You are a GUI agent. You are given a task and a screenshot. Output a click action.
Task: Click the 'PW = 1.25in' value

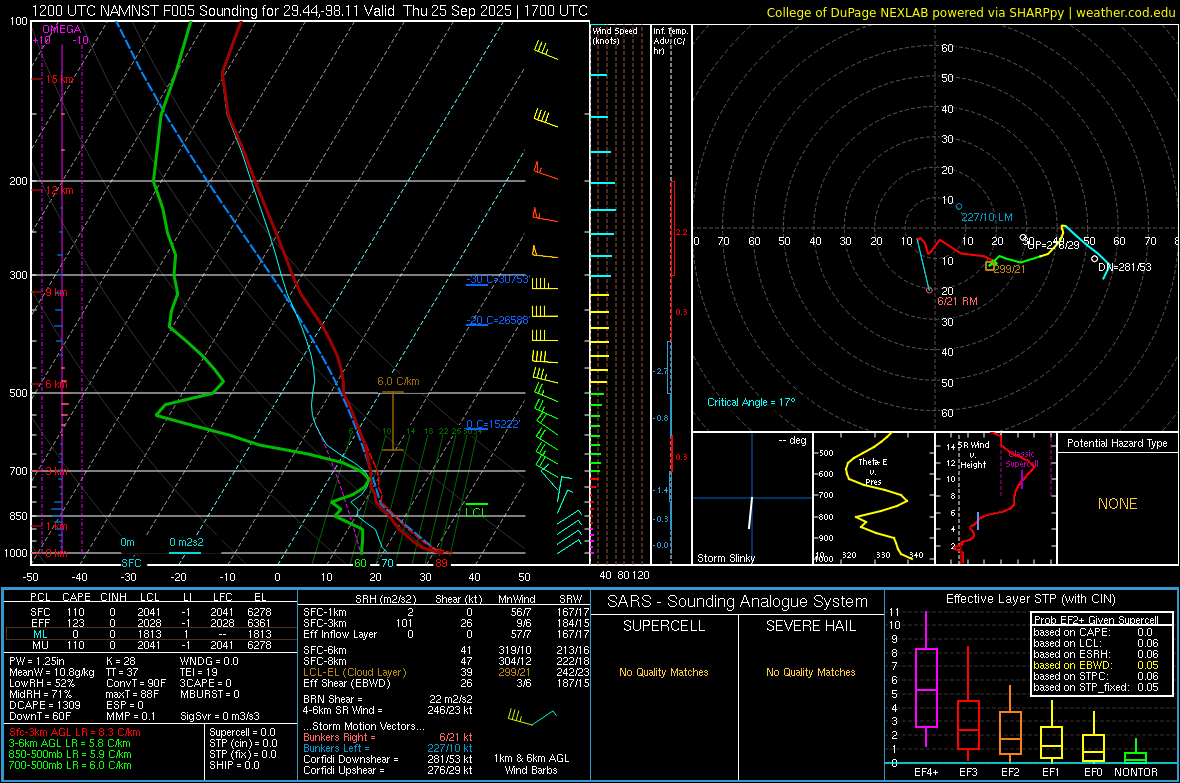37,661
